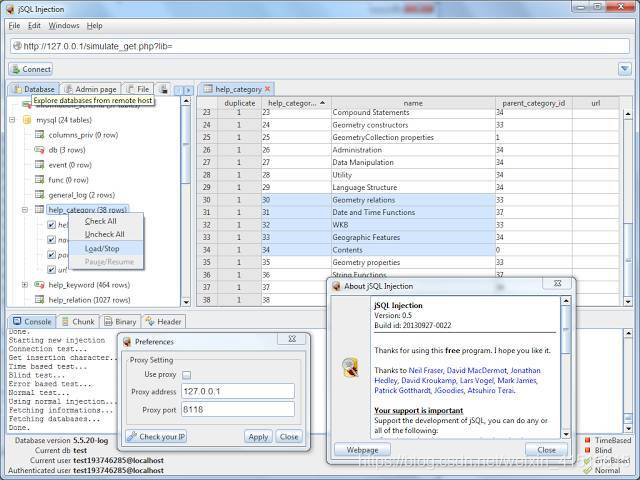Screen dimensions: 640x480
Task: Open the Help menu
Action: click(95, 26)
